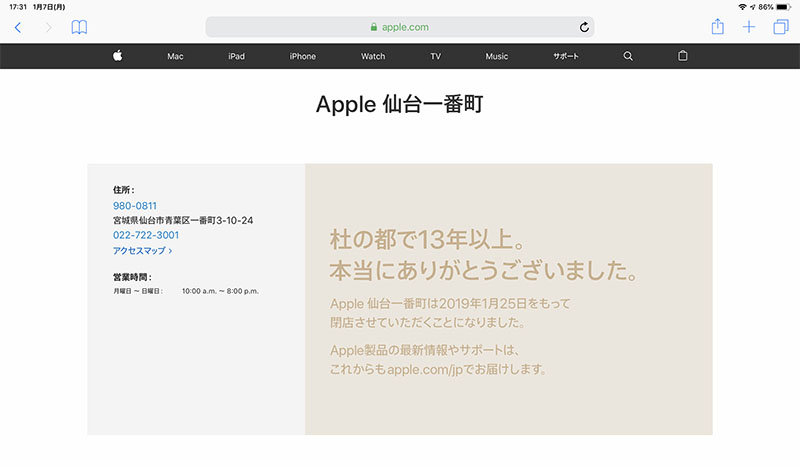Select line 閉店させていただくことになりました。
This screenshot has height=467, width=800.
point(428,323)
